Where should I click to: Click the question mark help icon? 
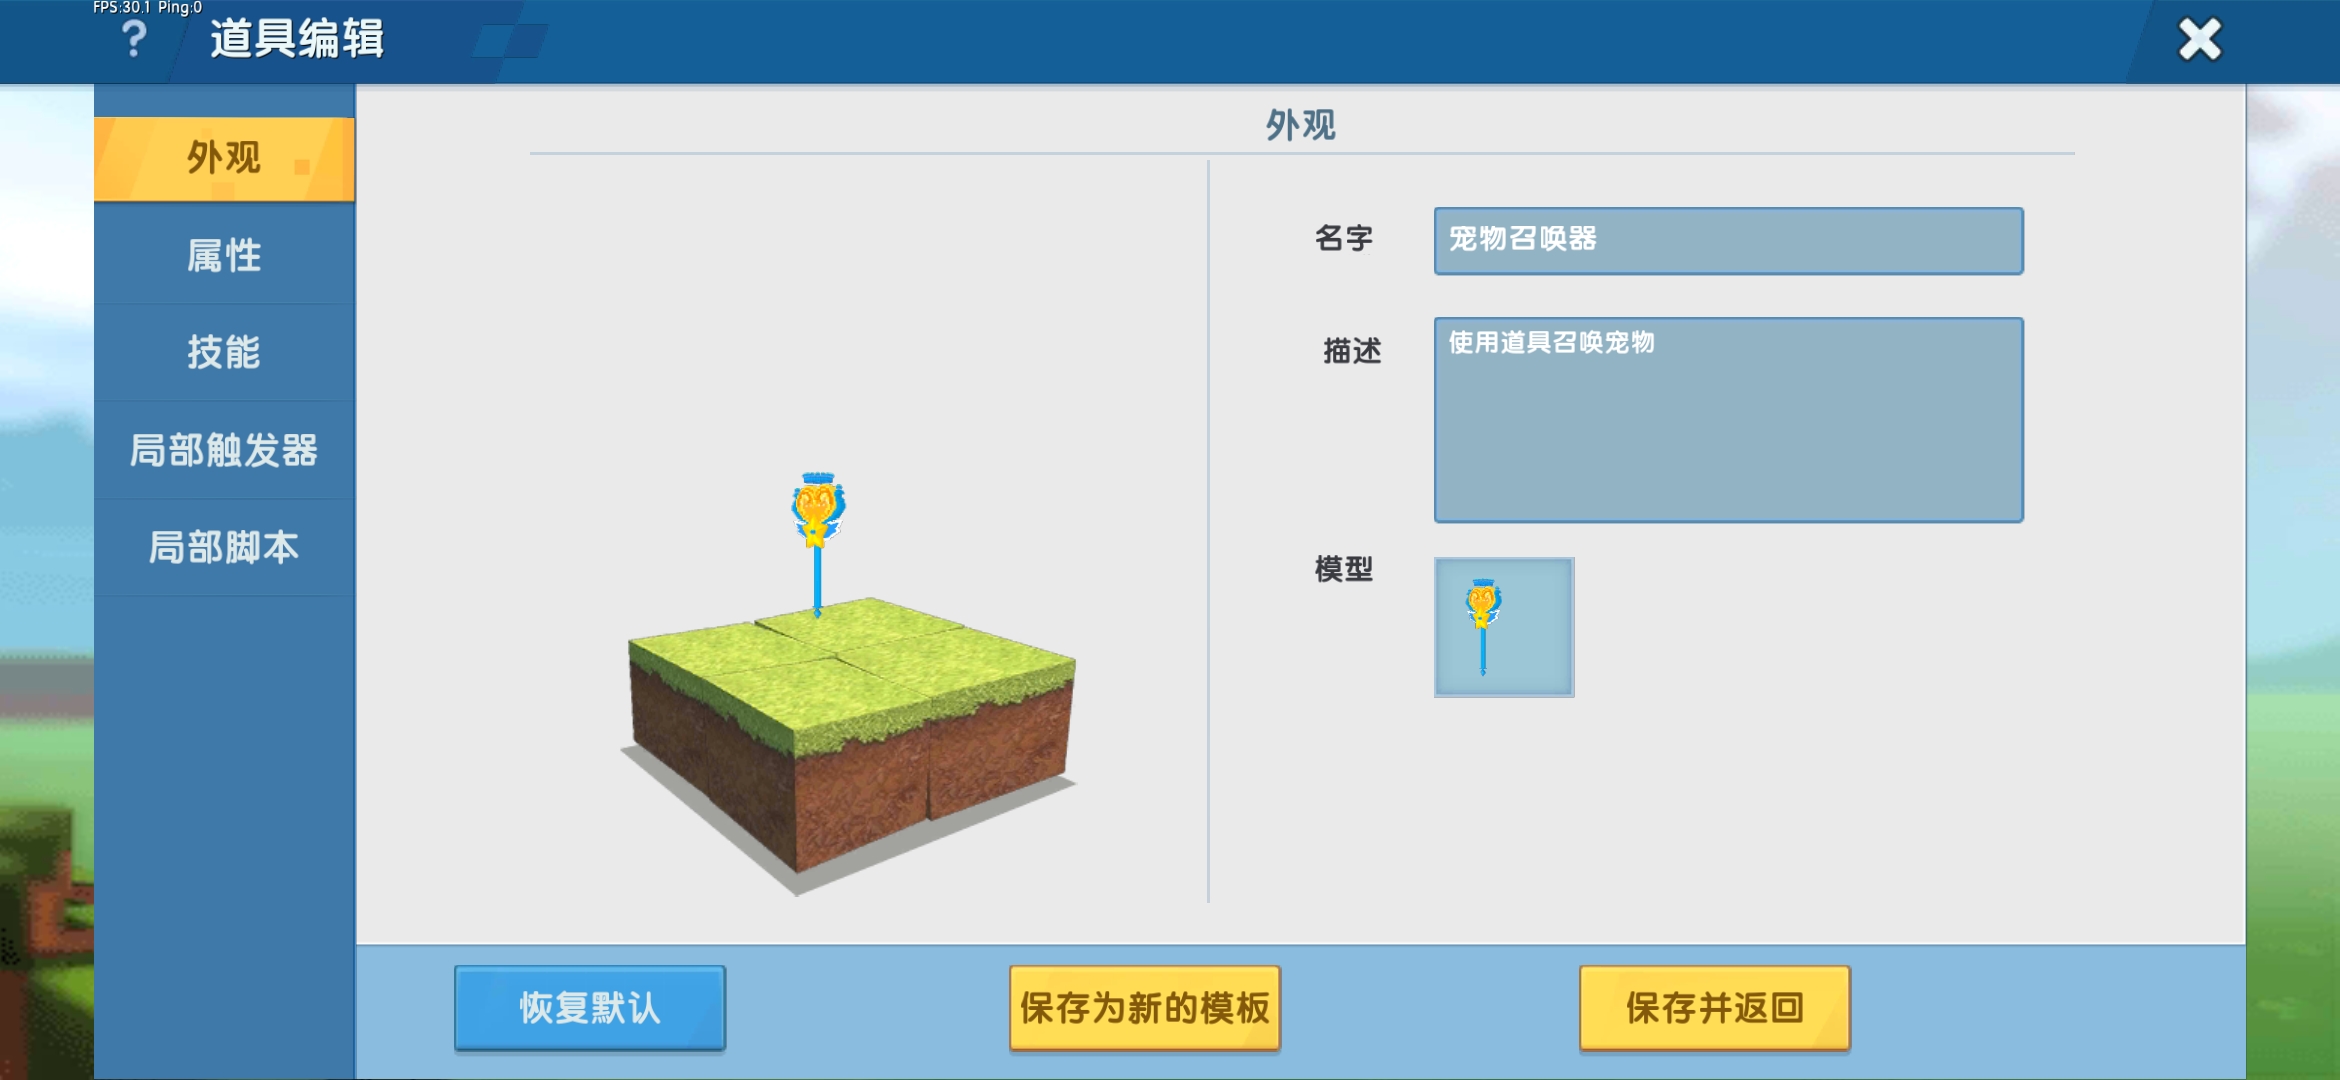coord(133,40)
